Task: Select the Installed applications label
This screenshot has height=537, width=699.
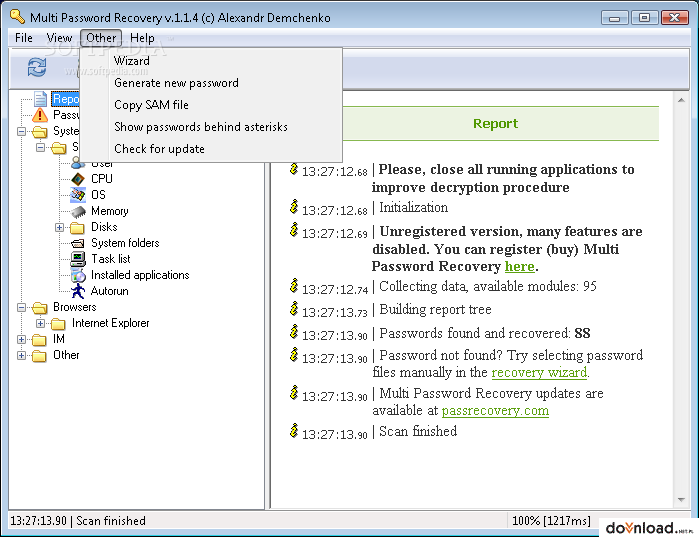Action: pos(140,275)
